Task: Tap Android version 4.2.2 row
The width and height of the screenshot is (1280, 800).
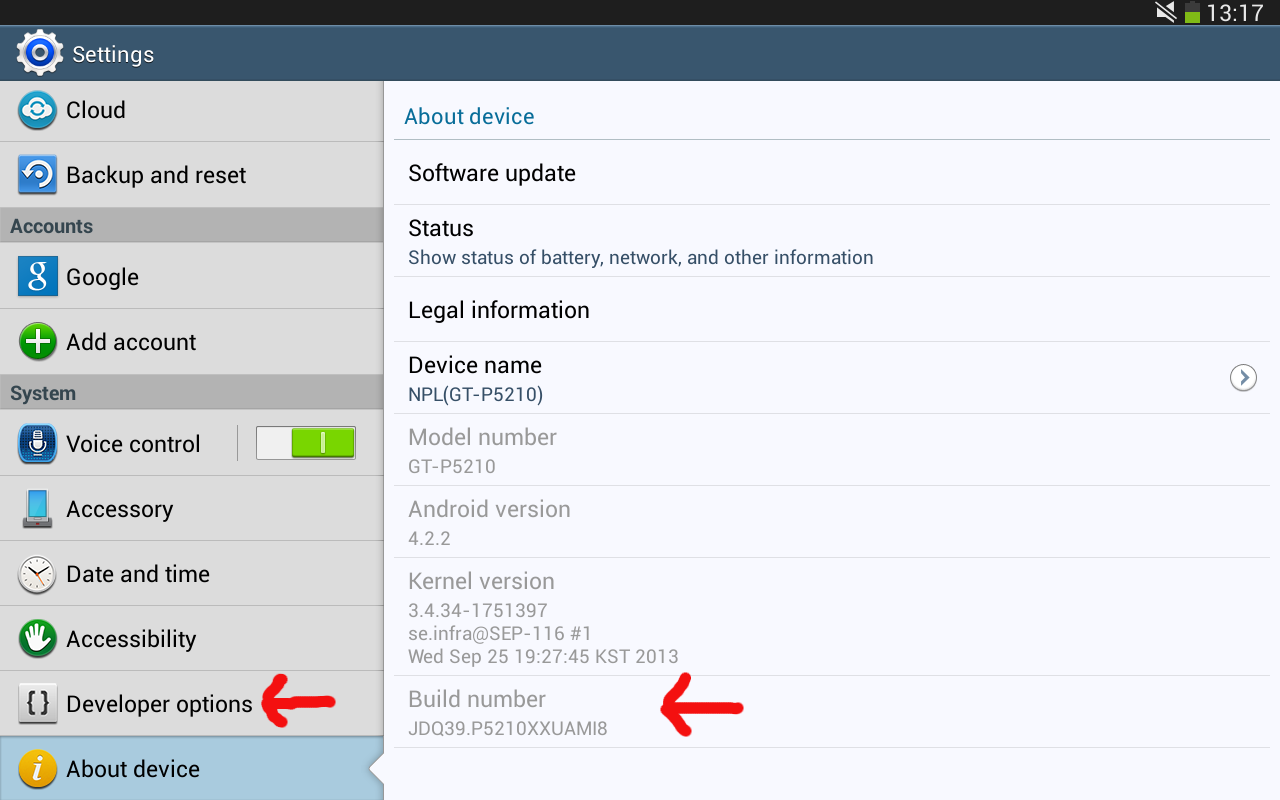Action: pos(832,522)
